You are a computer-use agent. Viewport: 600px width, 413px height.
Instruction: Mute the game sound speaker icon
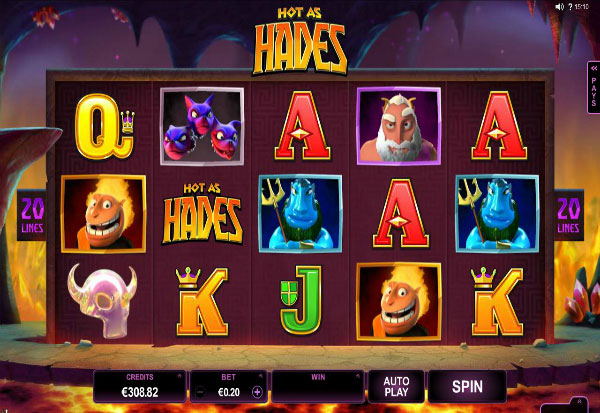pyautogui.click(x=559, y=7)
